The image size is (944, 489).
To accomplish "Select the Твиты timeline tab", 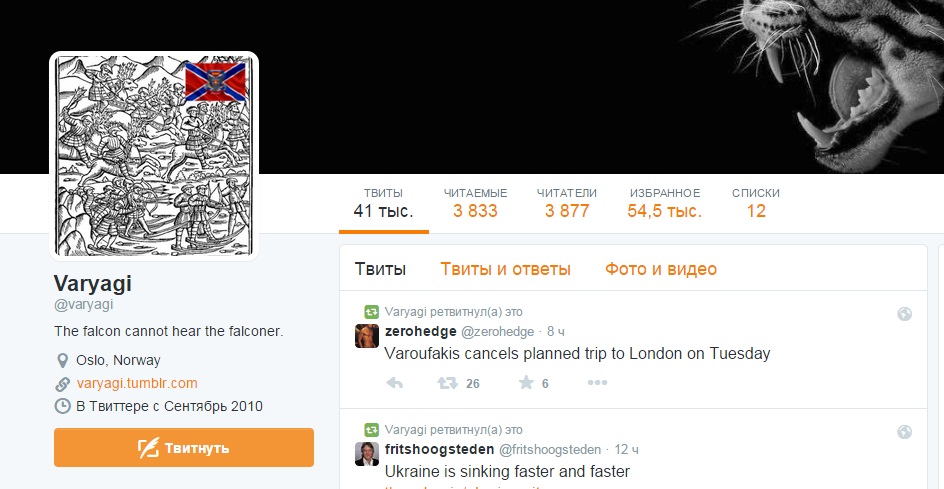I will pyautogui.click(x=380, y=269).
